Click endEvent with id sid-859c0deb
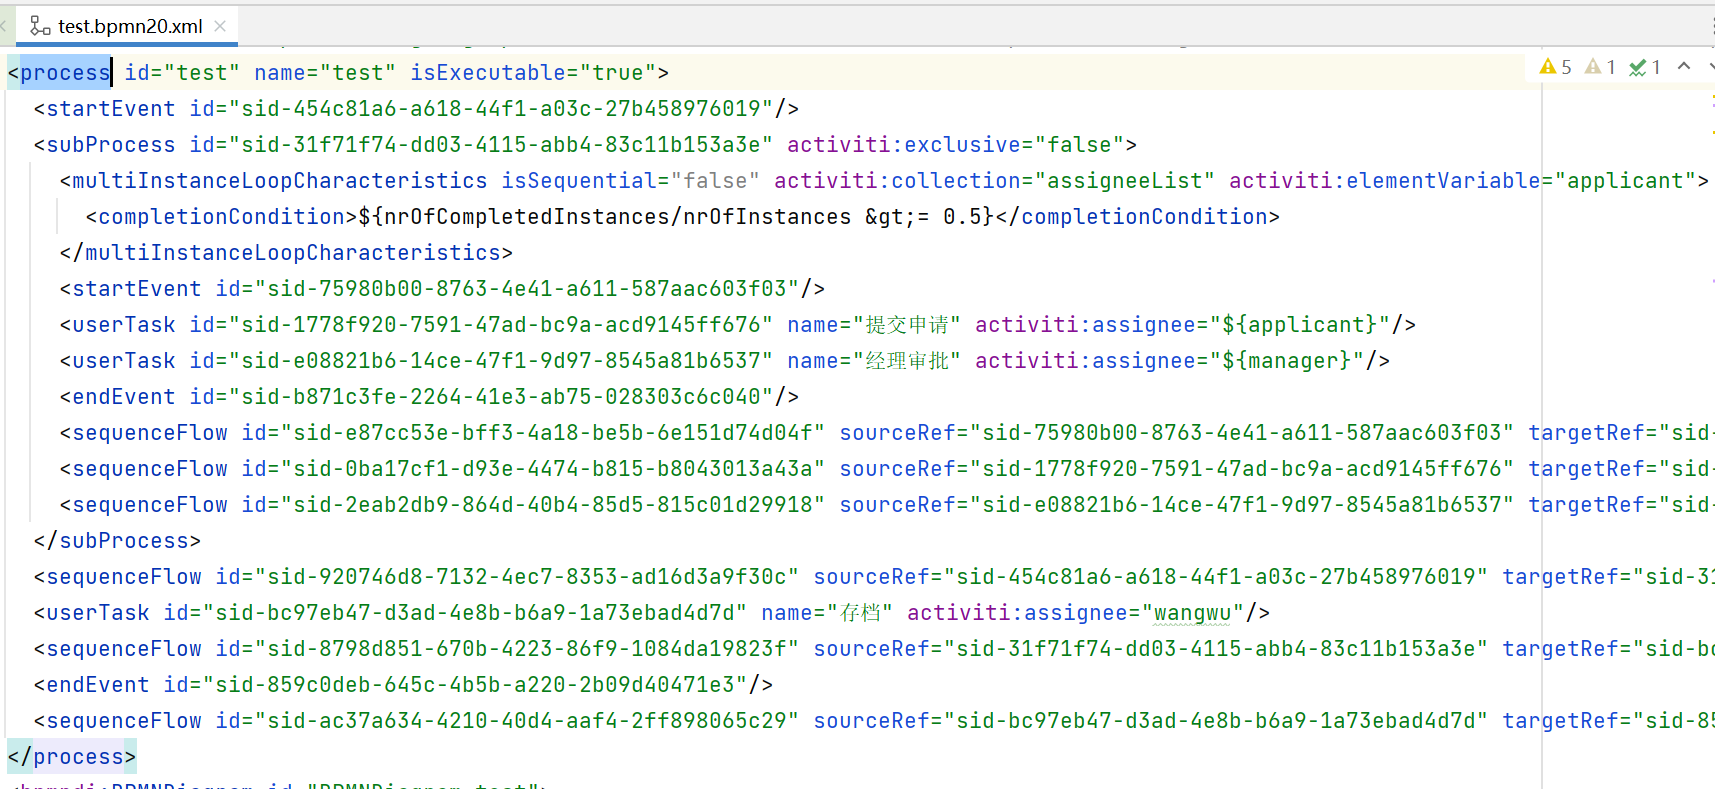Screen dimensions: 1715x789 tap(403, 685)
